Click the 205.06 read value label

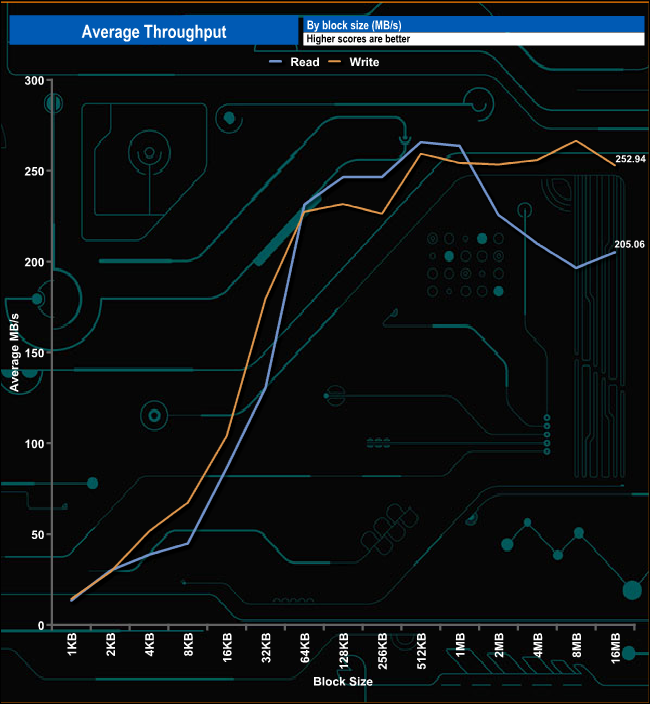point(629,244)
